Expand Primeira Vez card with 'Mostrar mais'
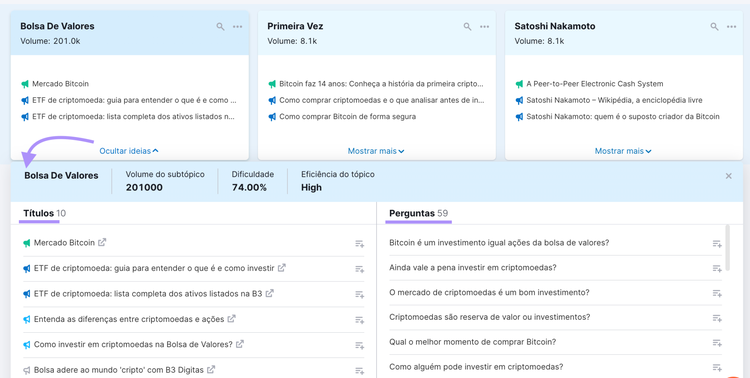The width and height of the screenshot is (750, 378). click(376, 151)
